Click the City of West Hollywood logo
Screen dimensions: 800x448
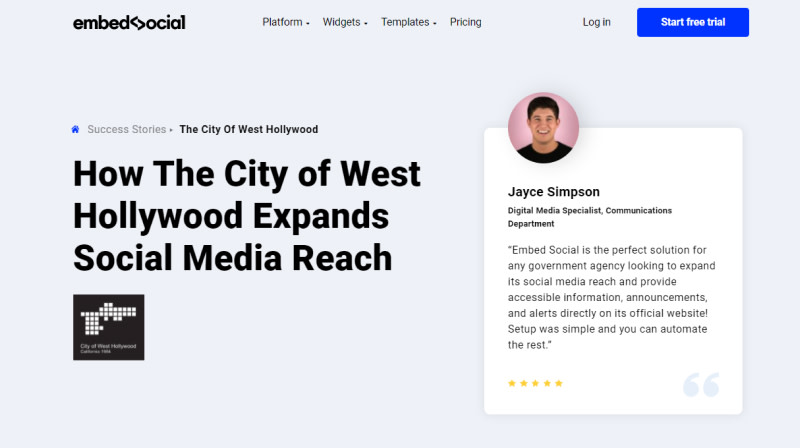click(109, 327)
